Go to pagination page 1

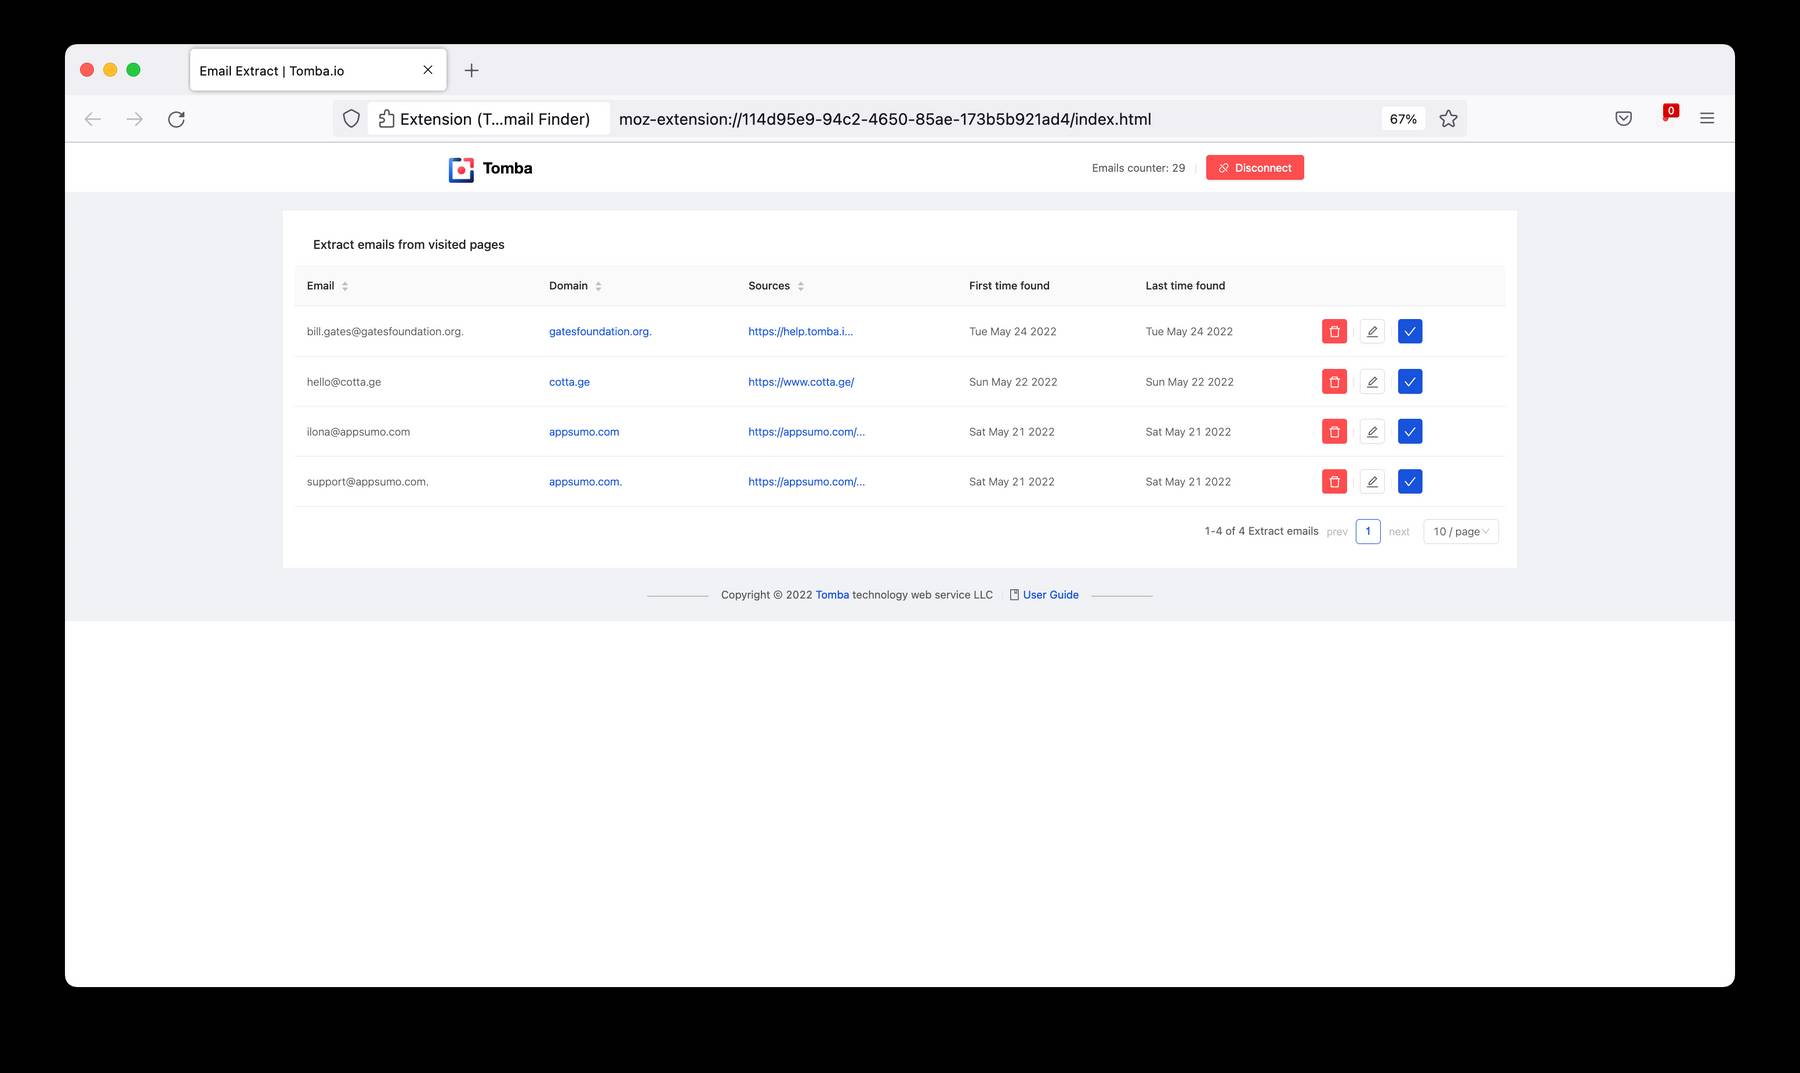coord(1368,531)
